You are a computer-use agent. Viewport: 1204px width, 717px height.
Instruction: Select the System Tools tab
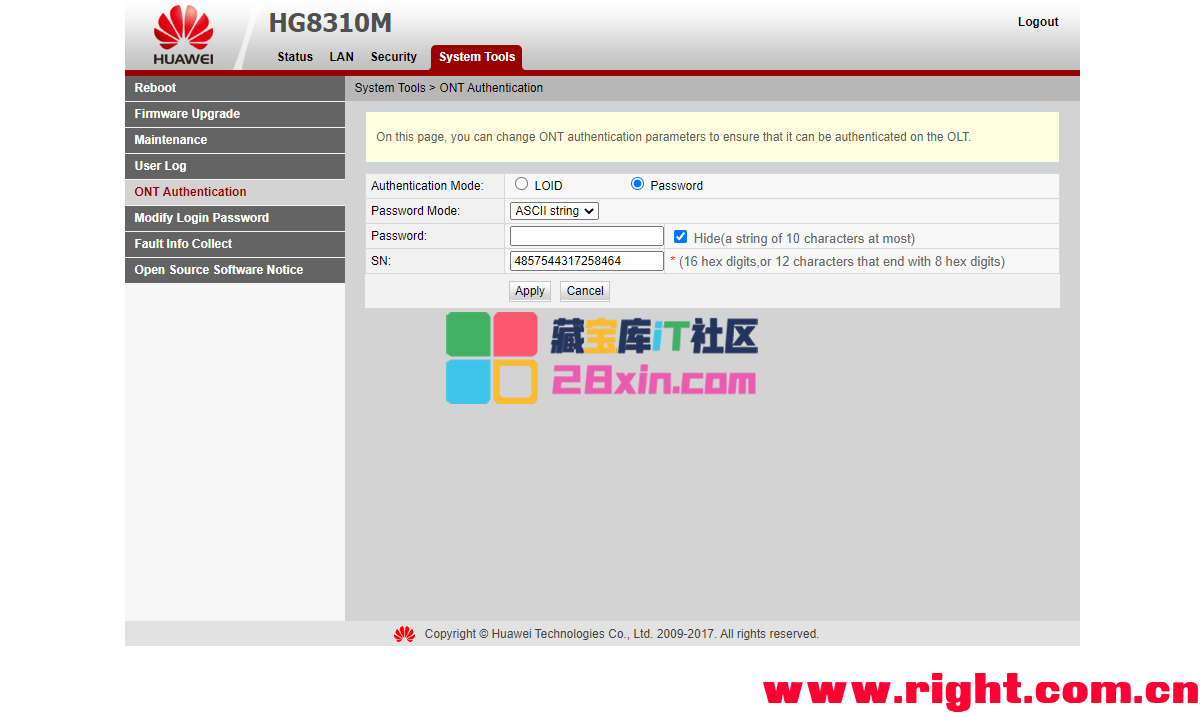[477, 57]
